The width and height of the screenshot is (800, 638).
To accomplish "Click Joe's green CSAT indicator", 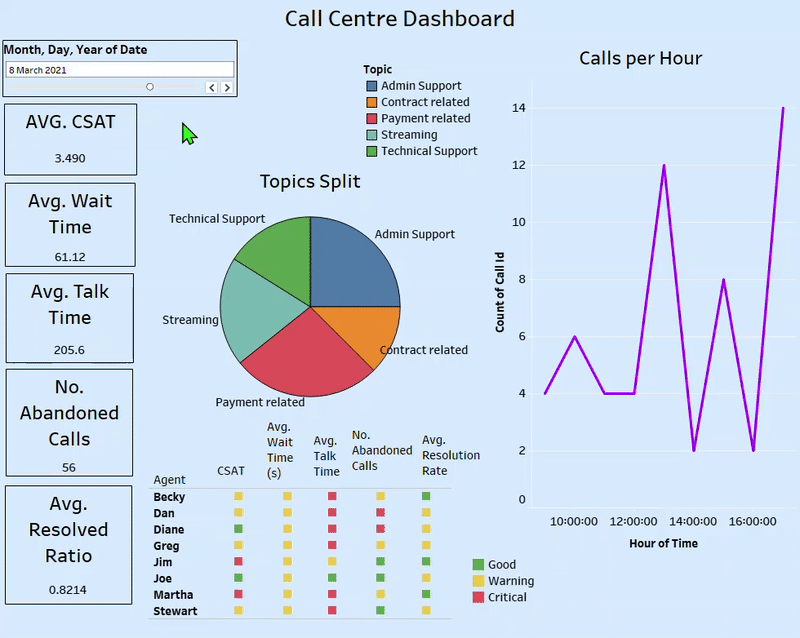I will tap(238, 578).
